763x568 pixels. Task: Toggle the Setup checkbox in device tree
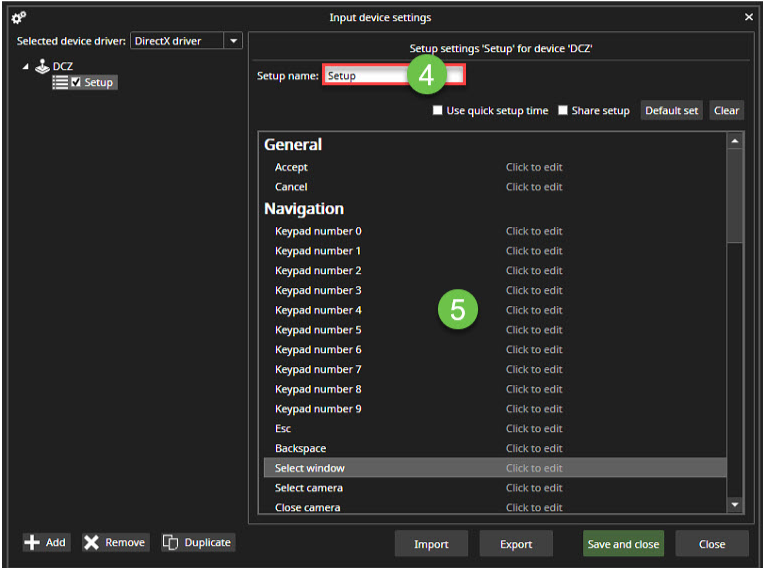click(x=76, y=82)
